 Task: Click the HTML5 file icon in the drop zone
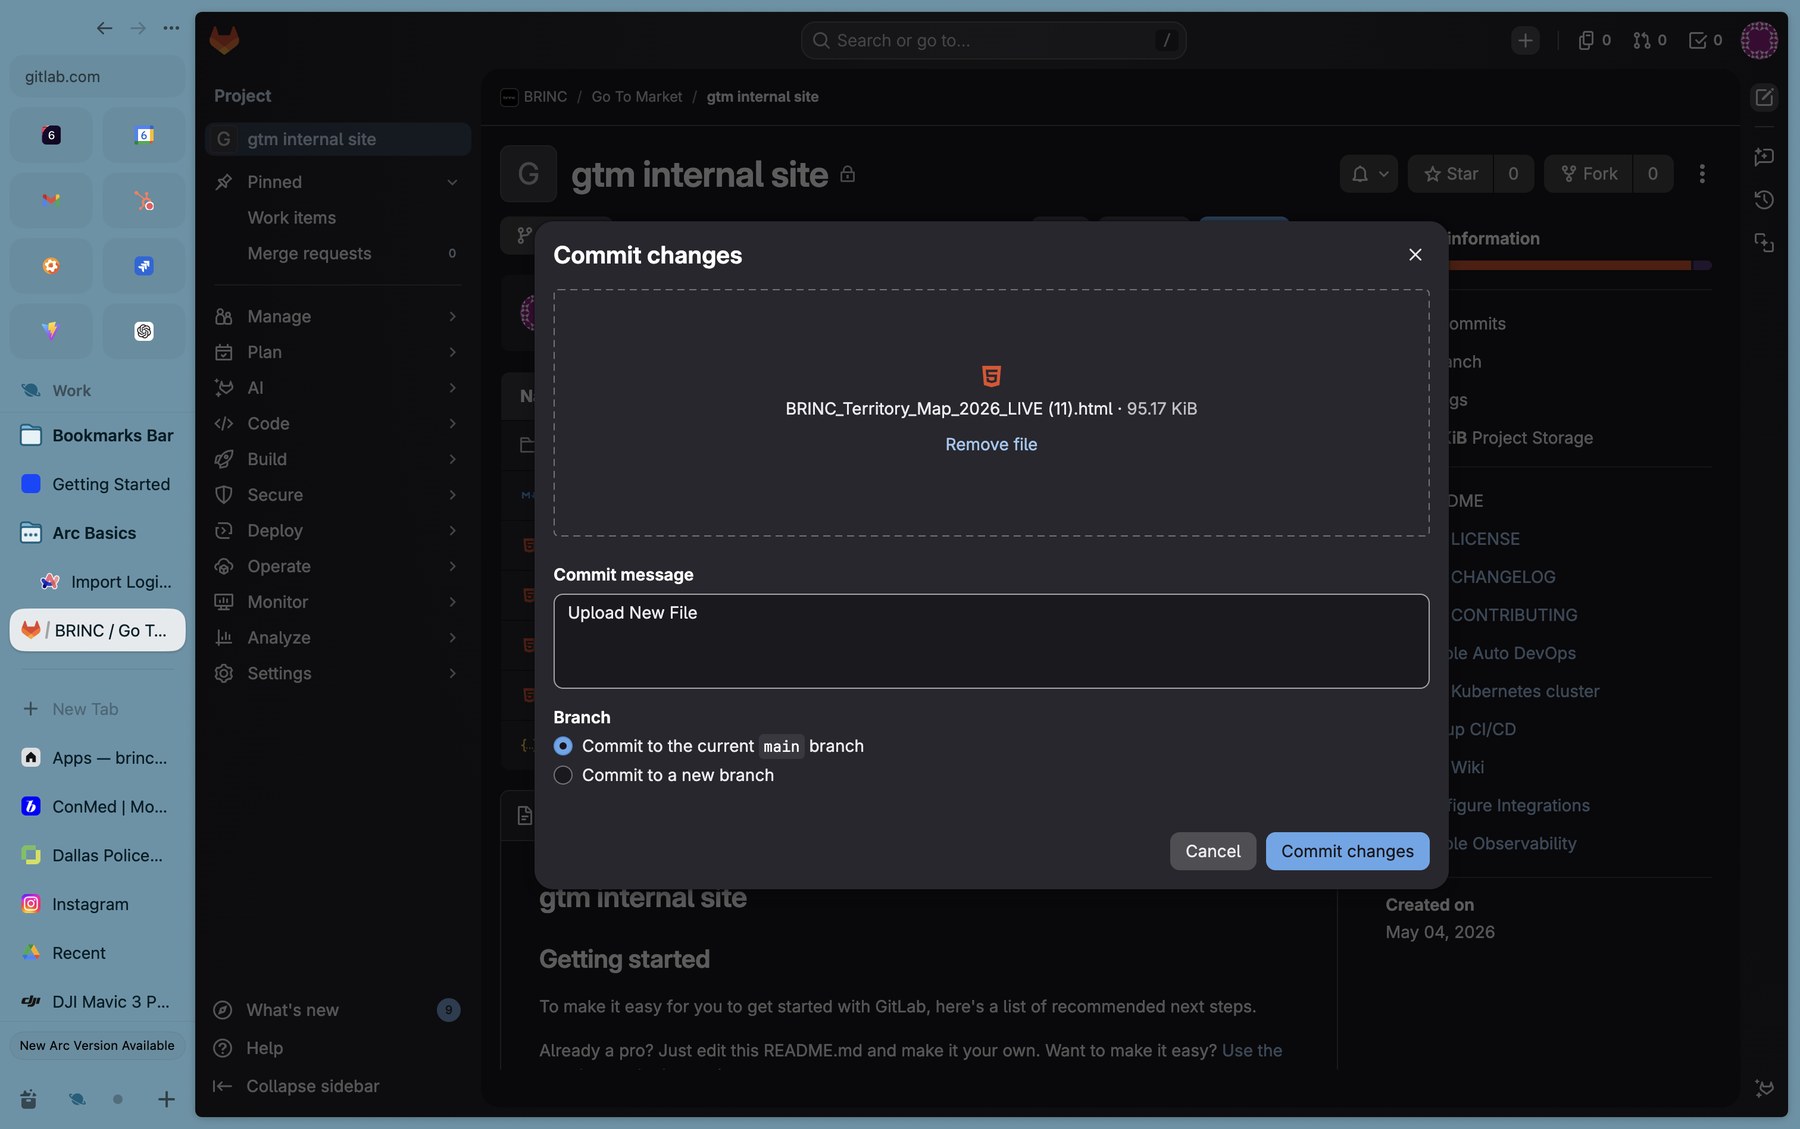tap(991, 376)
